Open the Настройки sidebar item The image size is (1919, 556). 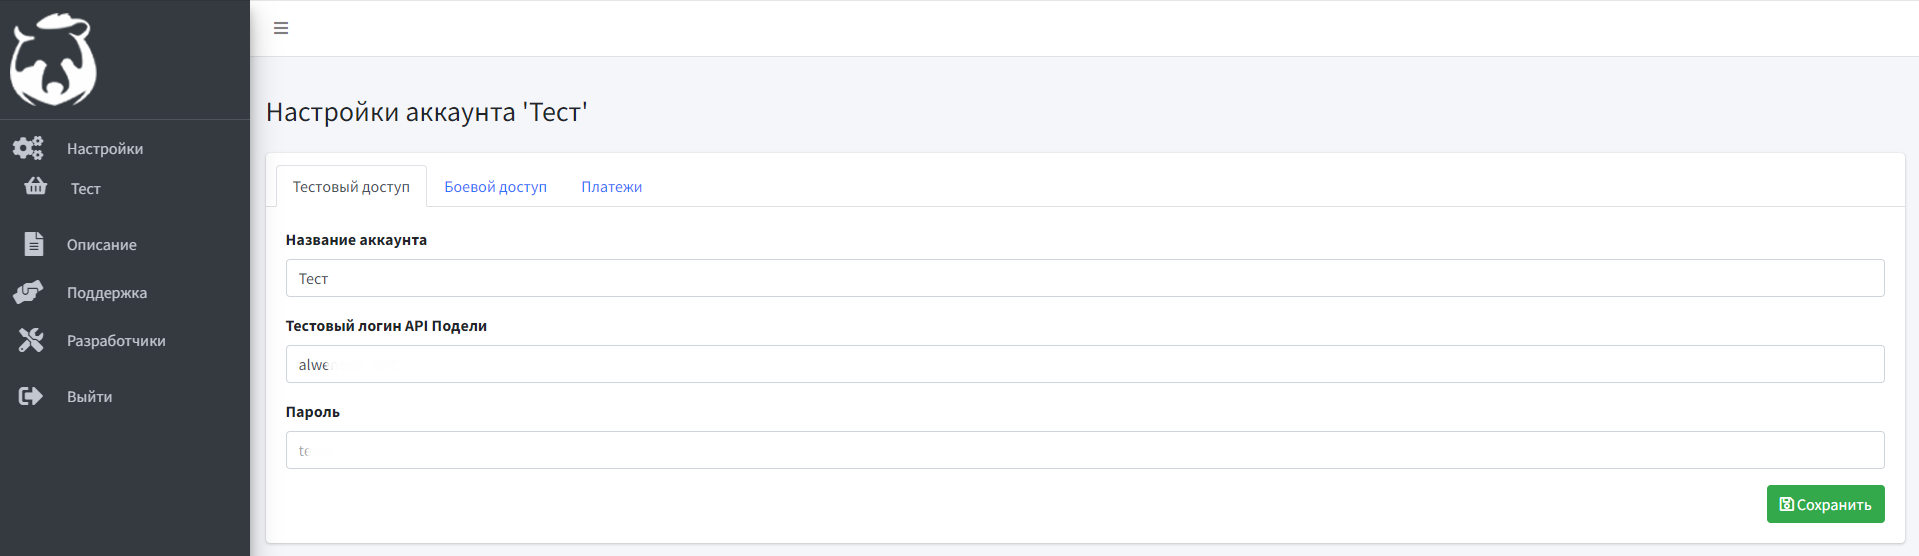click(105, 148)
